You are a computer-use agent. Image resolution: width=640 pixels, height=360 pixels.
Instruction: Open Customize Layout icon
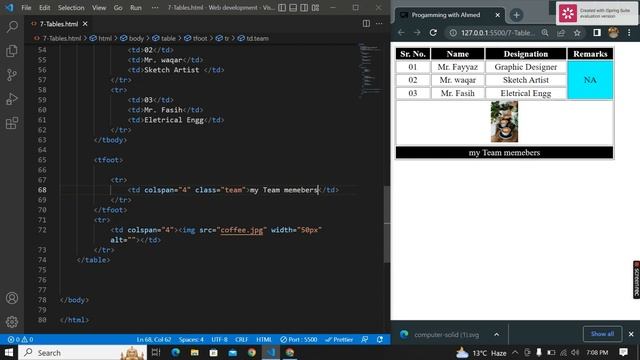click(316, 7)
